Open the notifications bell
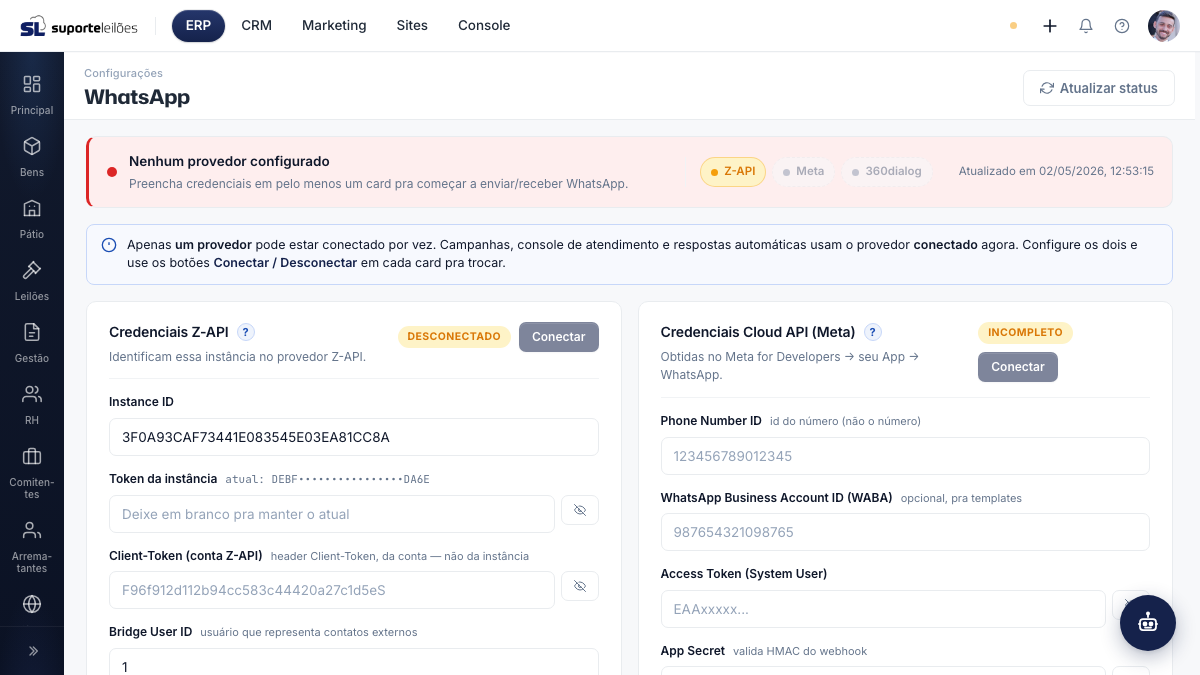This screenshot has height=675, width=1200. pos(1086,26)
